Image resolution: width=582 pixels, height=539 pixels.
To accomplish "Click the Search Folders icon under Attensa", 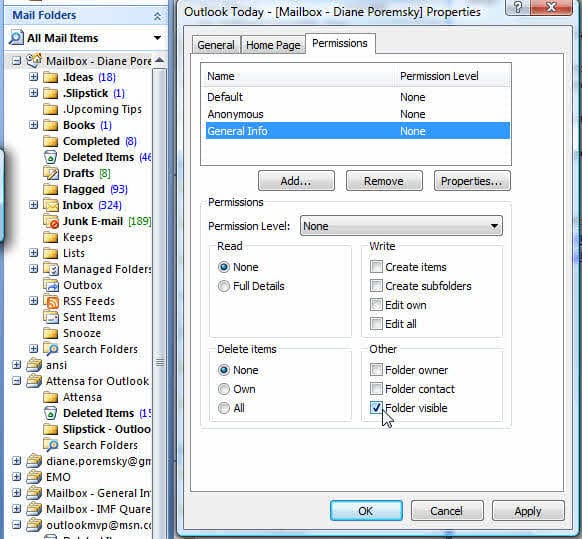I will (x=51, y=445).
